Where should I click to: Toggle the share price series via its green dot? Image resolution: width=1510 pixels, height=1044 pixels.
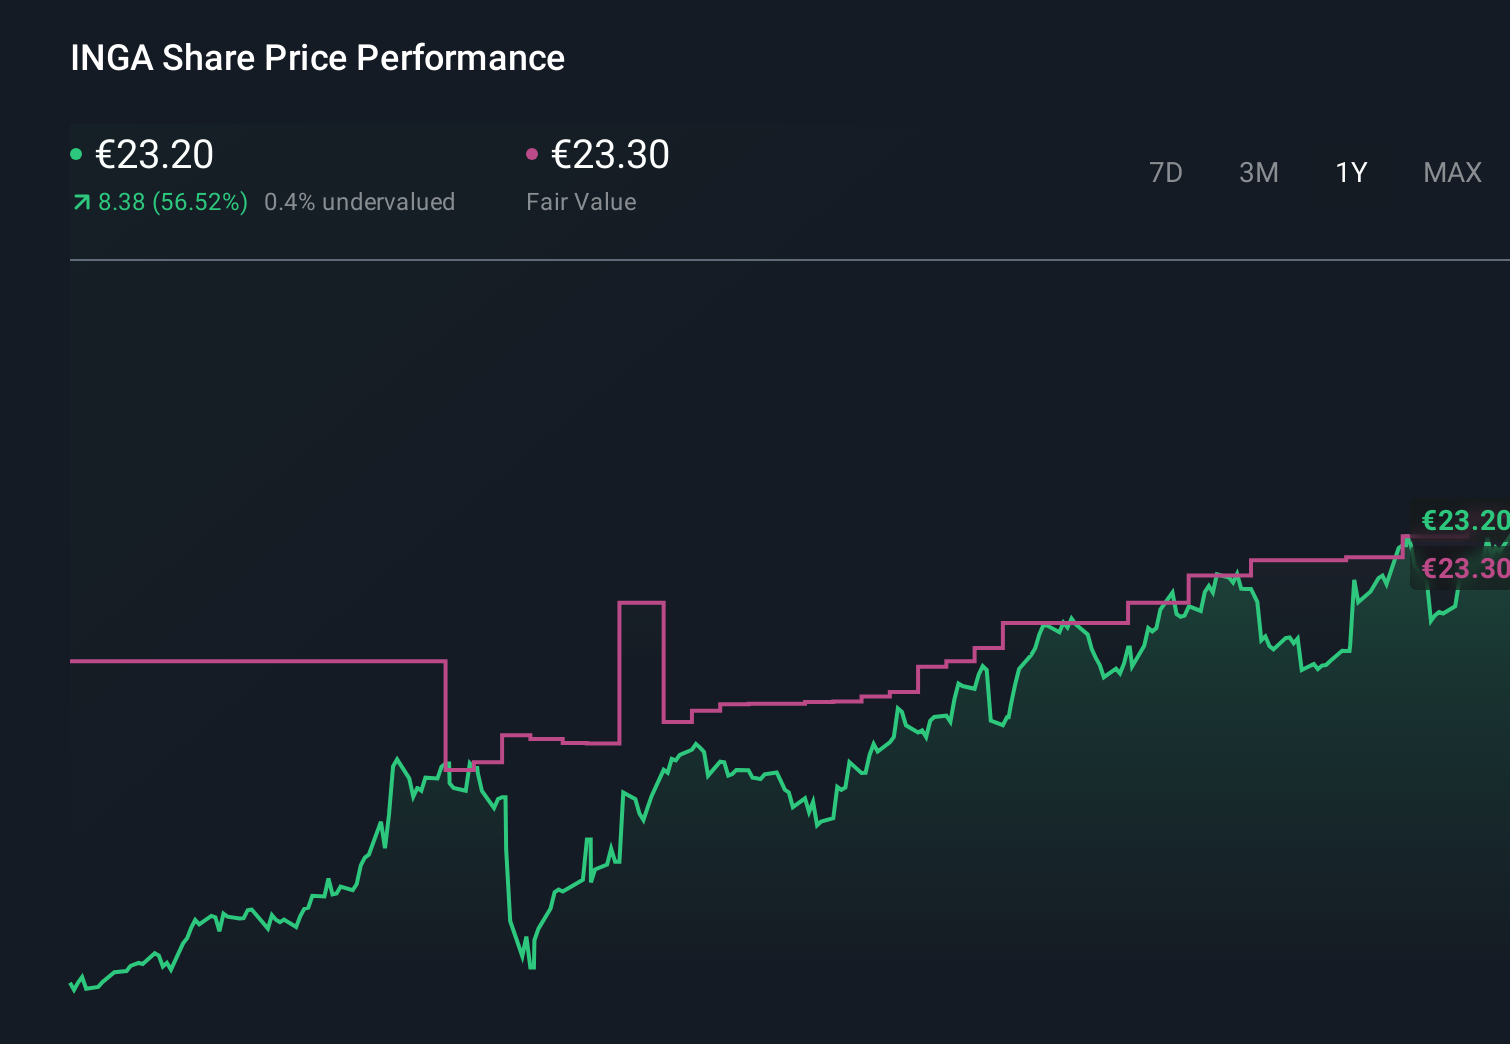76,153
